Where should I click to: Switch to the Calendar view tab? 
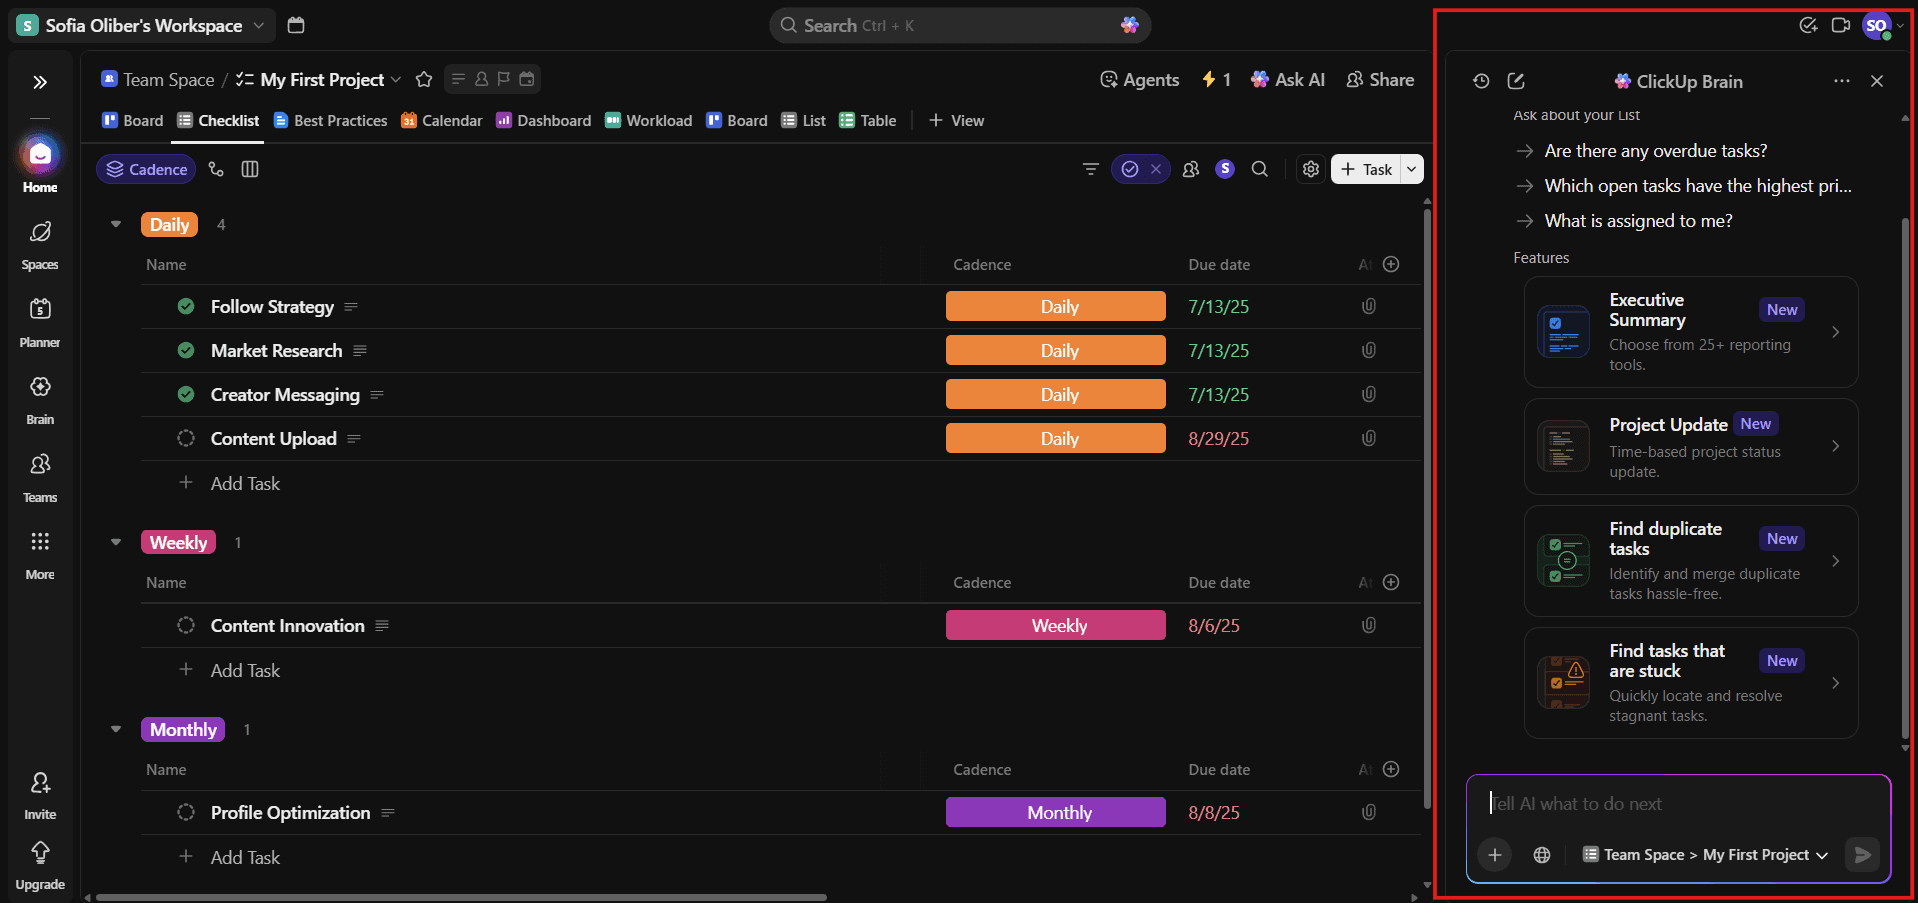pyautogui.click(x=442, y=121)
